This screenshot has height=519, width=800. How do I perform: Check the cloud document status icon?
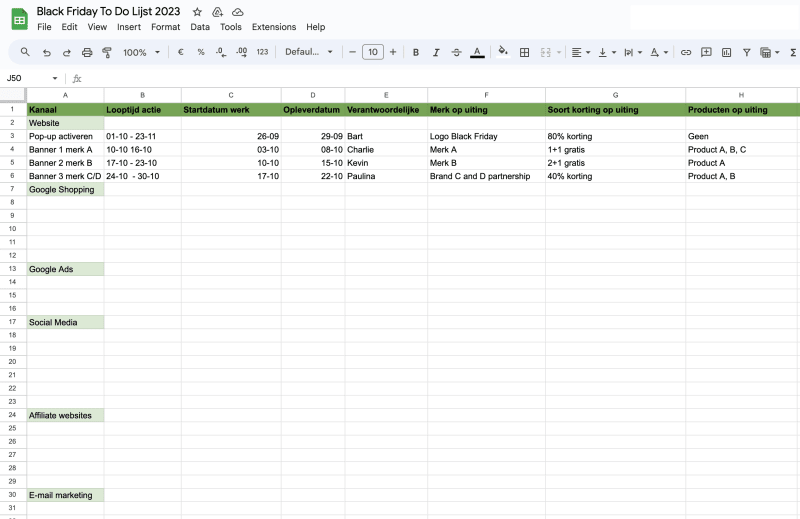click(x=237, y=12)
